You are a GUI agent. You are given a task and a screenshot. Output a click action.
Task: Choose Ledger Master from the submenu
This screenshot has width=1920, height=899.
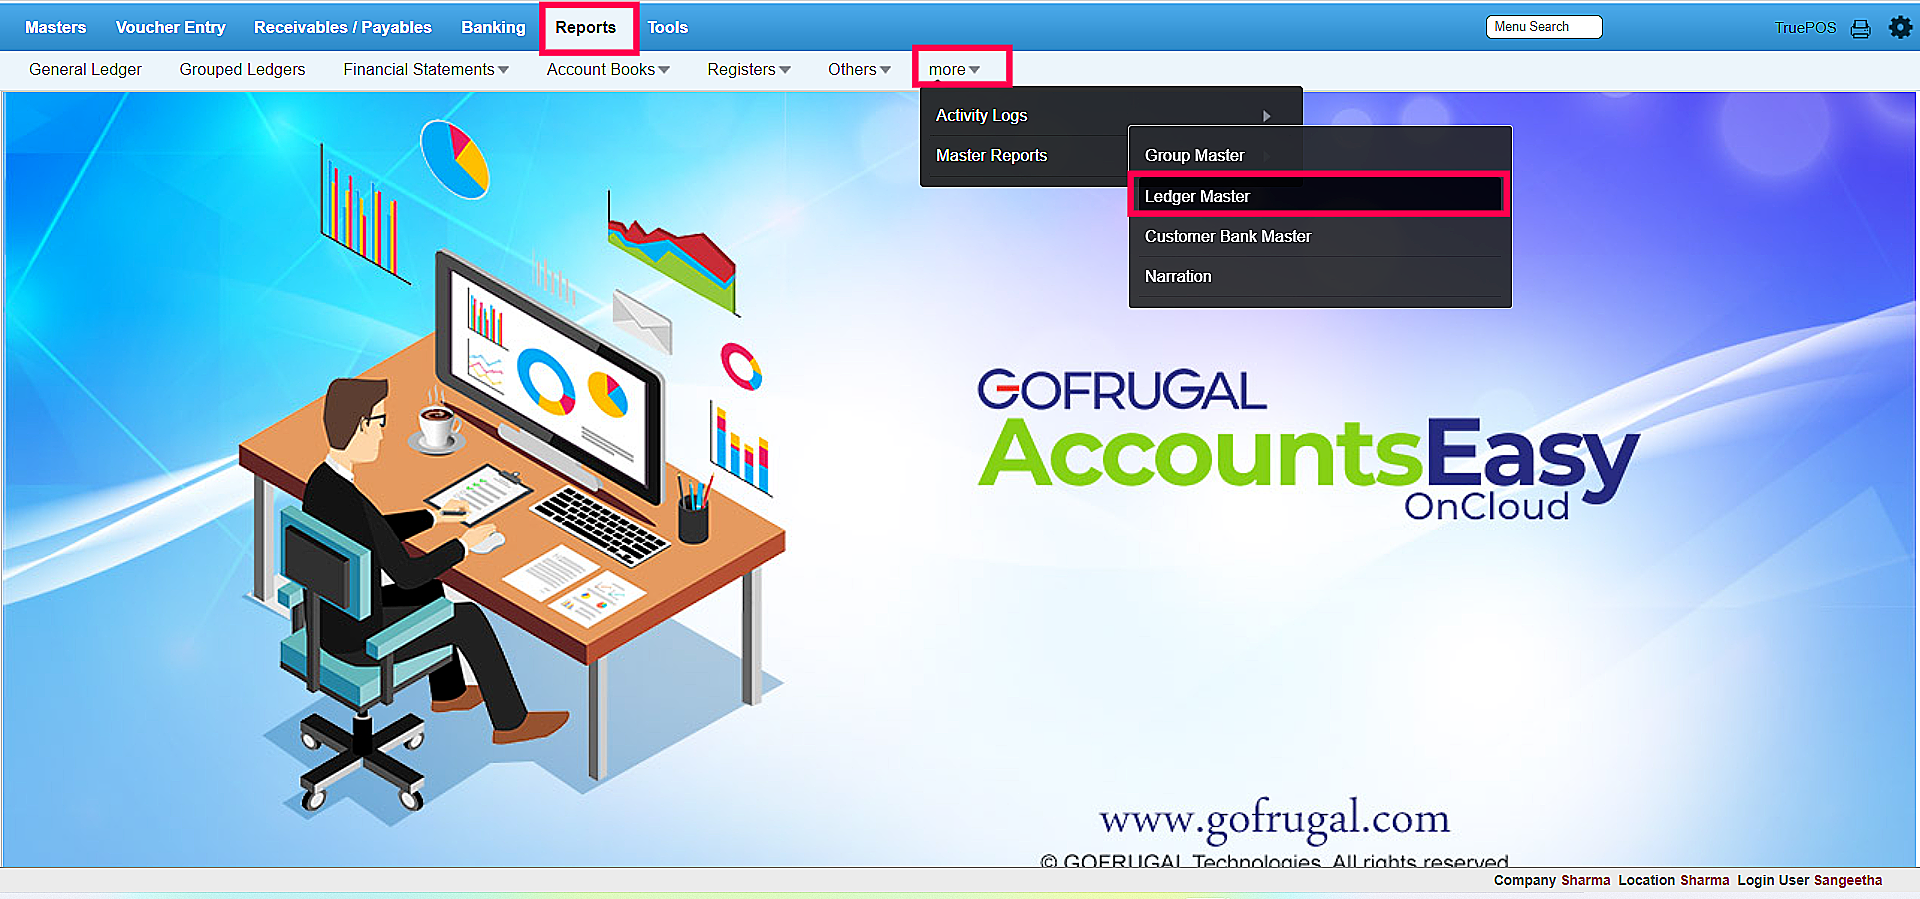[1319, 196]
